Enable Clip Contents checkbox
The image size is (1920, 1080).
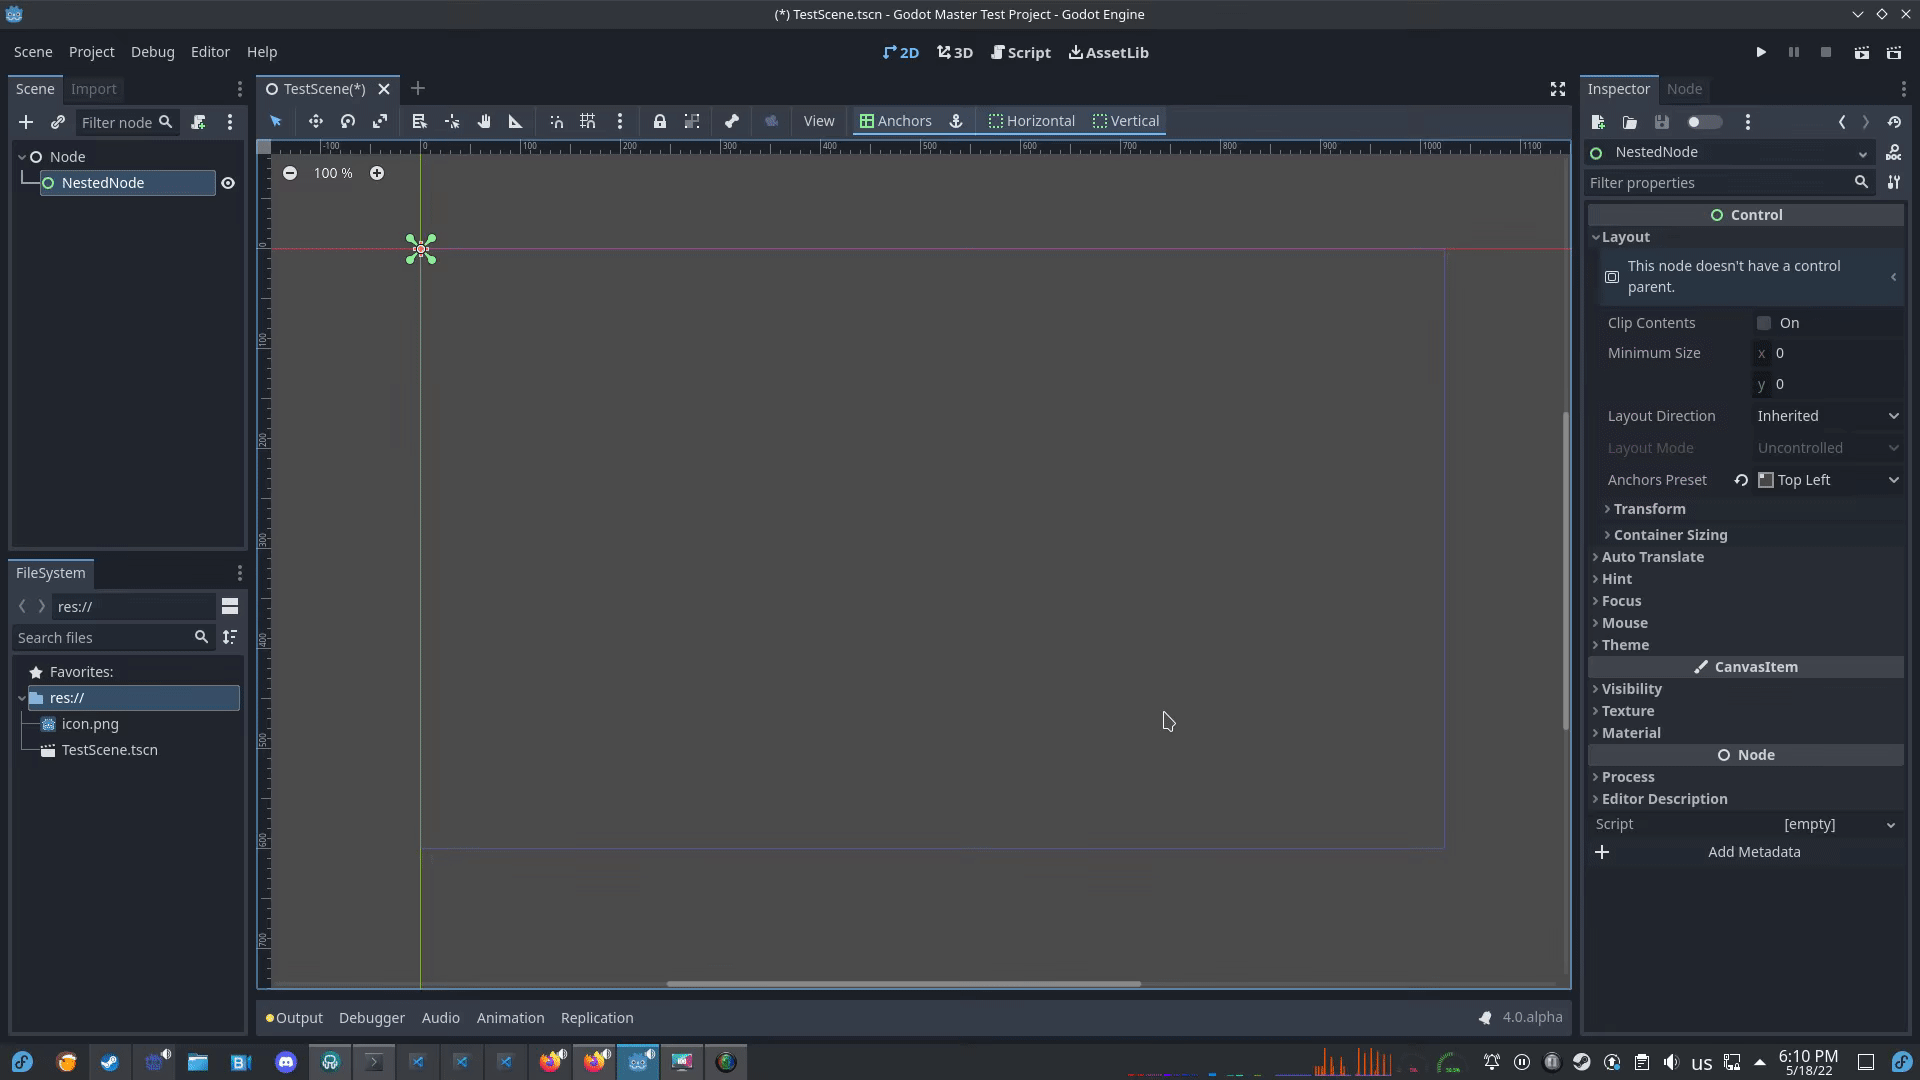[x=1764, y=323]
